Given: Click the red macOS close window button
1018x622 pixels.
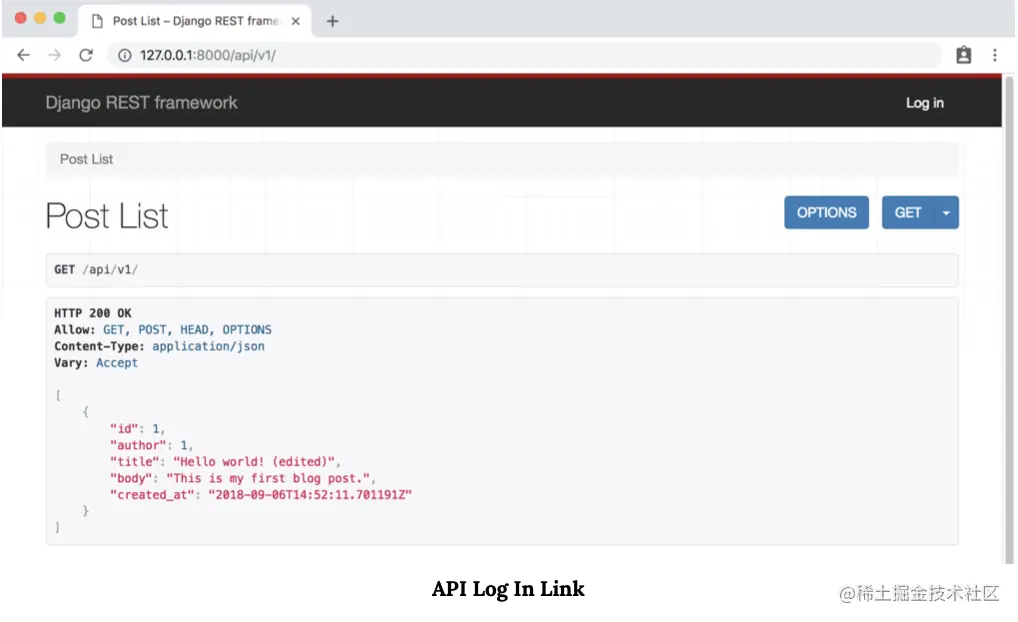Looking at the screenshot, I should point(20,18).
